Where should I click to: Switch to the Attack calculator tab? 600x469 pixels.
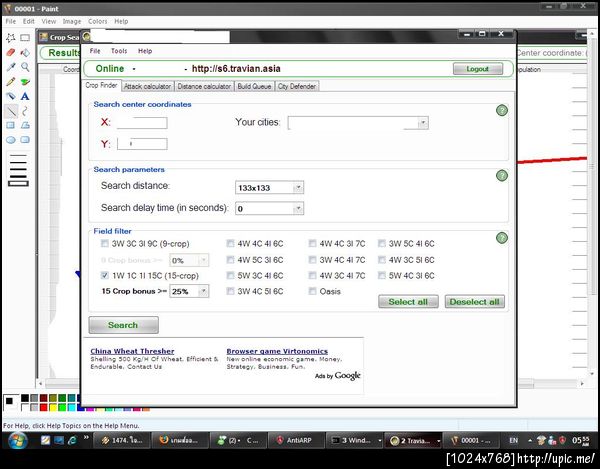coord(147,86)
